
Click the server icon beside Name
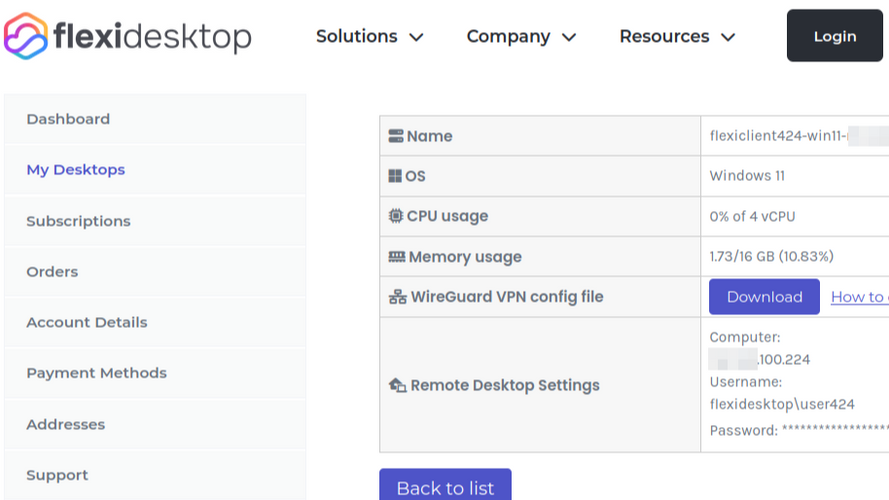(396, 136)
